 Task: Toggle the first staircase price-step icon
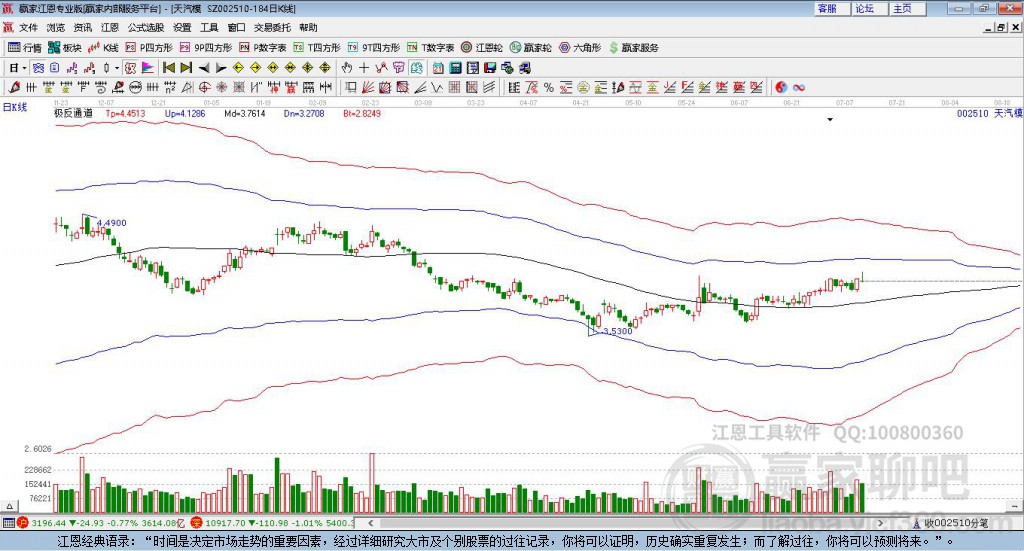[72, 68]
